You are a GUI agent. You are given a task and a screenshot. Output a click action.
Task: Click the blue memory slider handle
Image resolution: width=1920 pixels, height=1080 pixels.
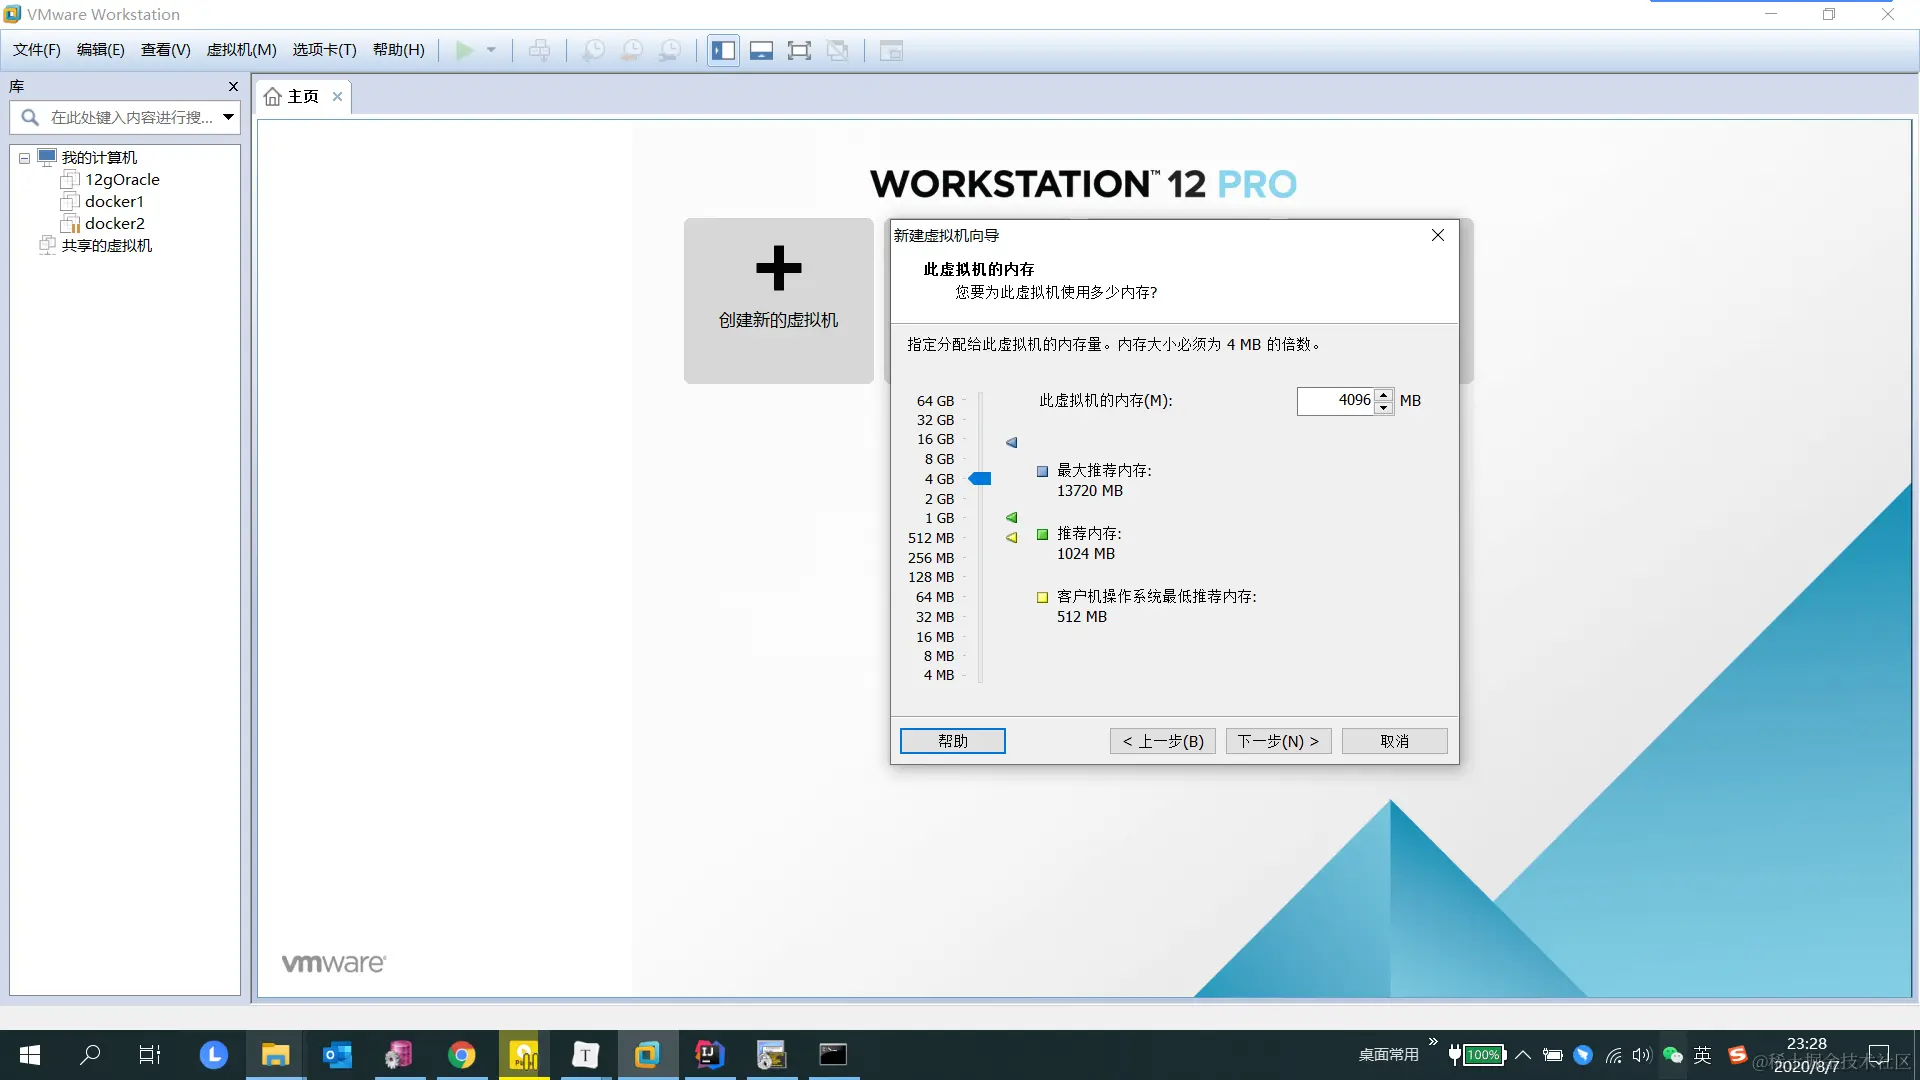[980, 479]
